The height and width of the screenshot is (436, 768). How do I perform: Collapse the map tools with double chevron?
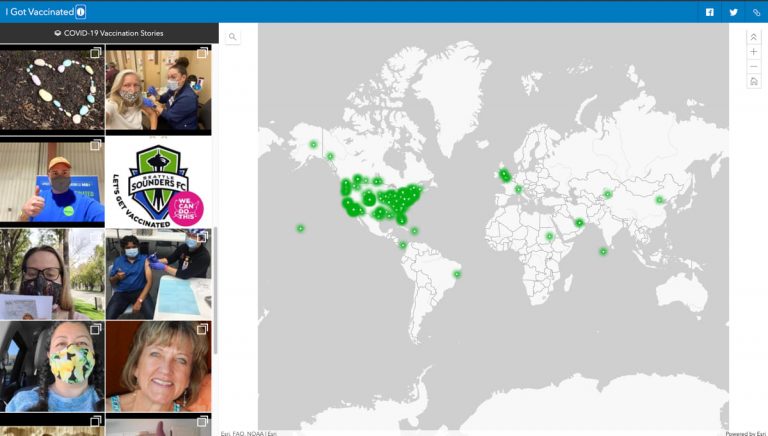[x=753, y=37]
